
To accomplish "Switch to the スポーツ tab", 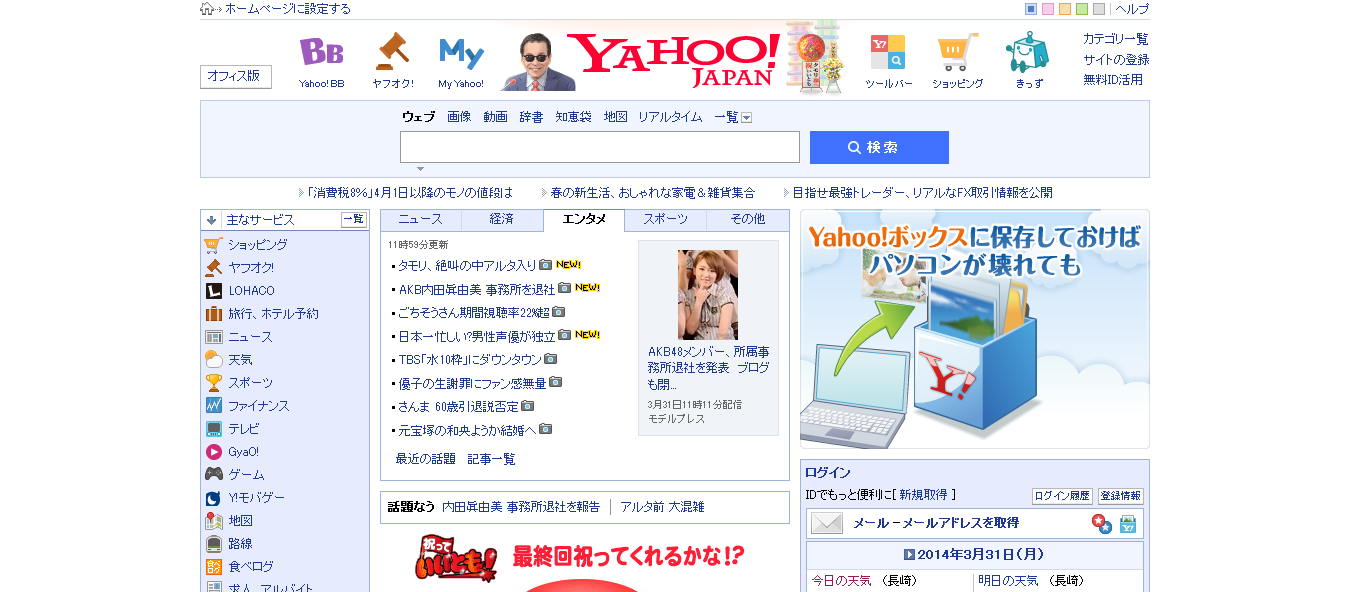I will pos(665,220).
